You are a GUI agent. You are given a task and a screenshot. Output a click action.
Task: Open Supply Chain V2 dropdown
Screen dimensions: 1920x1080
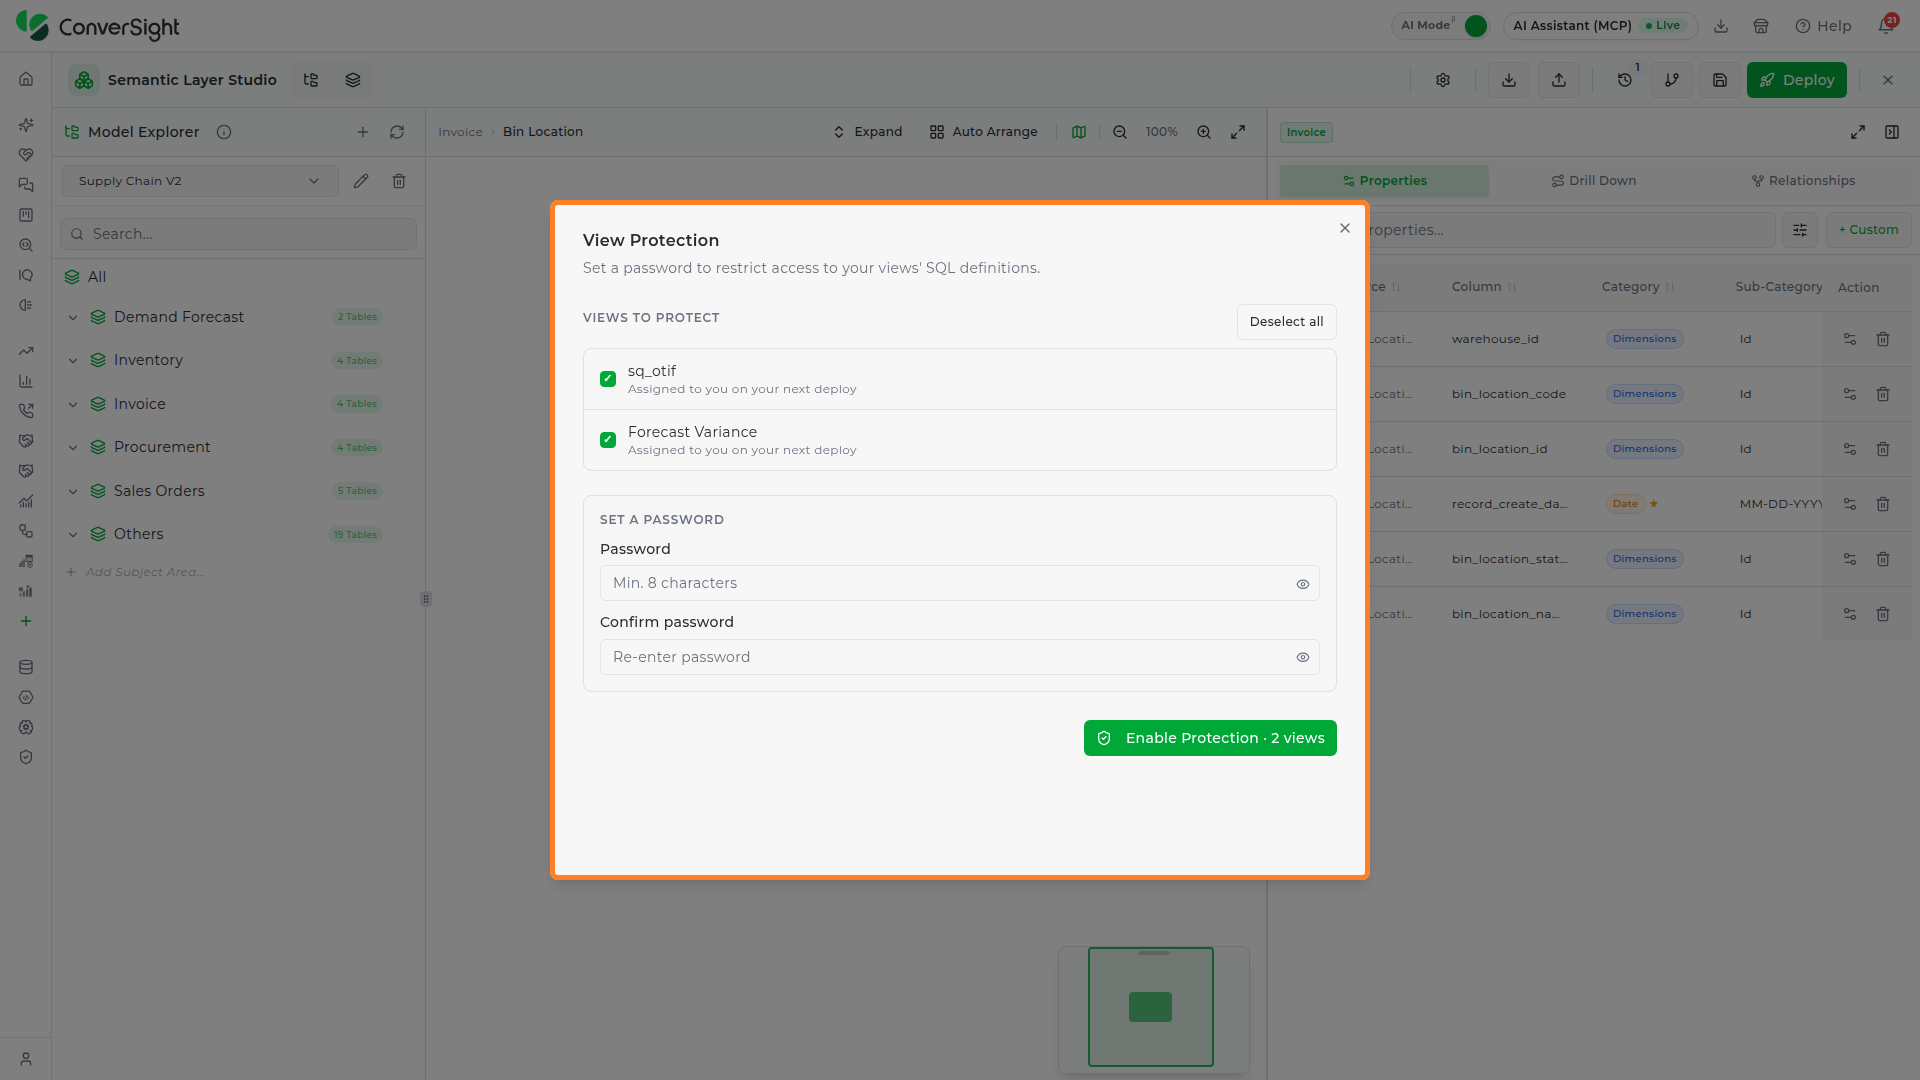tap(200, 181)
